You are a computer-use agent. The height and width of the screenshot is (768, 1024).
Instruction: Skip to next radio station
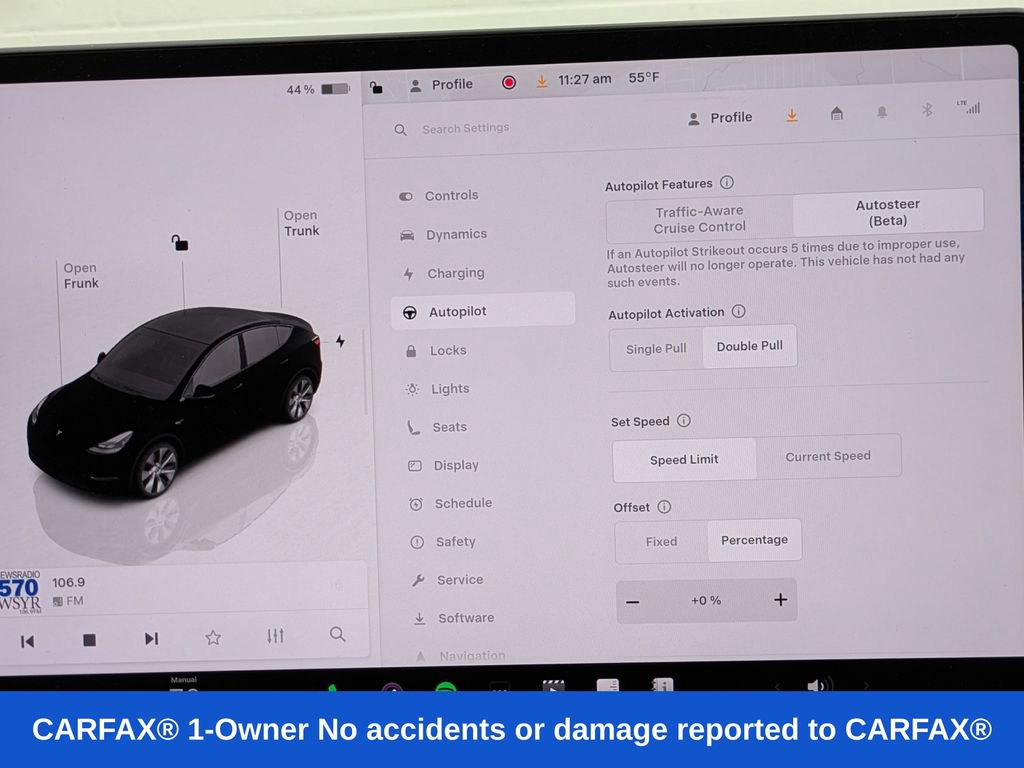(151, 638)
